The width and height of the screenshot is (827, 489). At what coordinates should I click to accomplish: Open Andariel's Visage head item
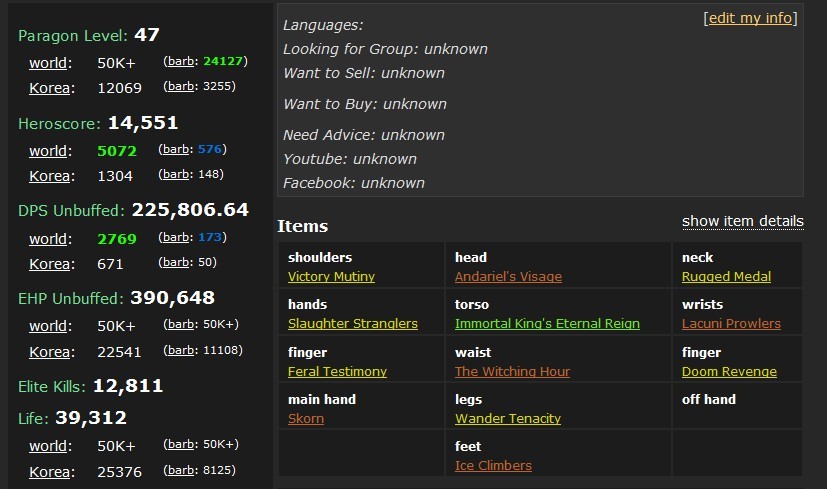point(508,276)
